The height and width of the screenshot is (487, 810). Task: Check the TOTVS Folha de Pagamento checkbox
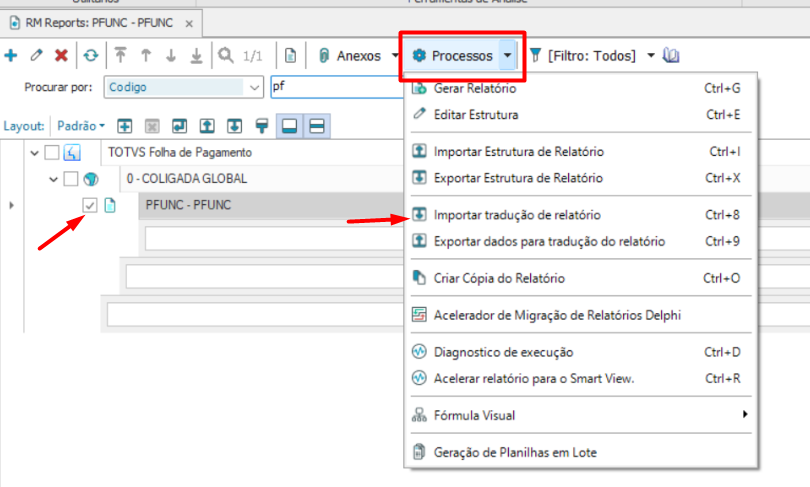click(x=52, y=152)
